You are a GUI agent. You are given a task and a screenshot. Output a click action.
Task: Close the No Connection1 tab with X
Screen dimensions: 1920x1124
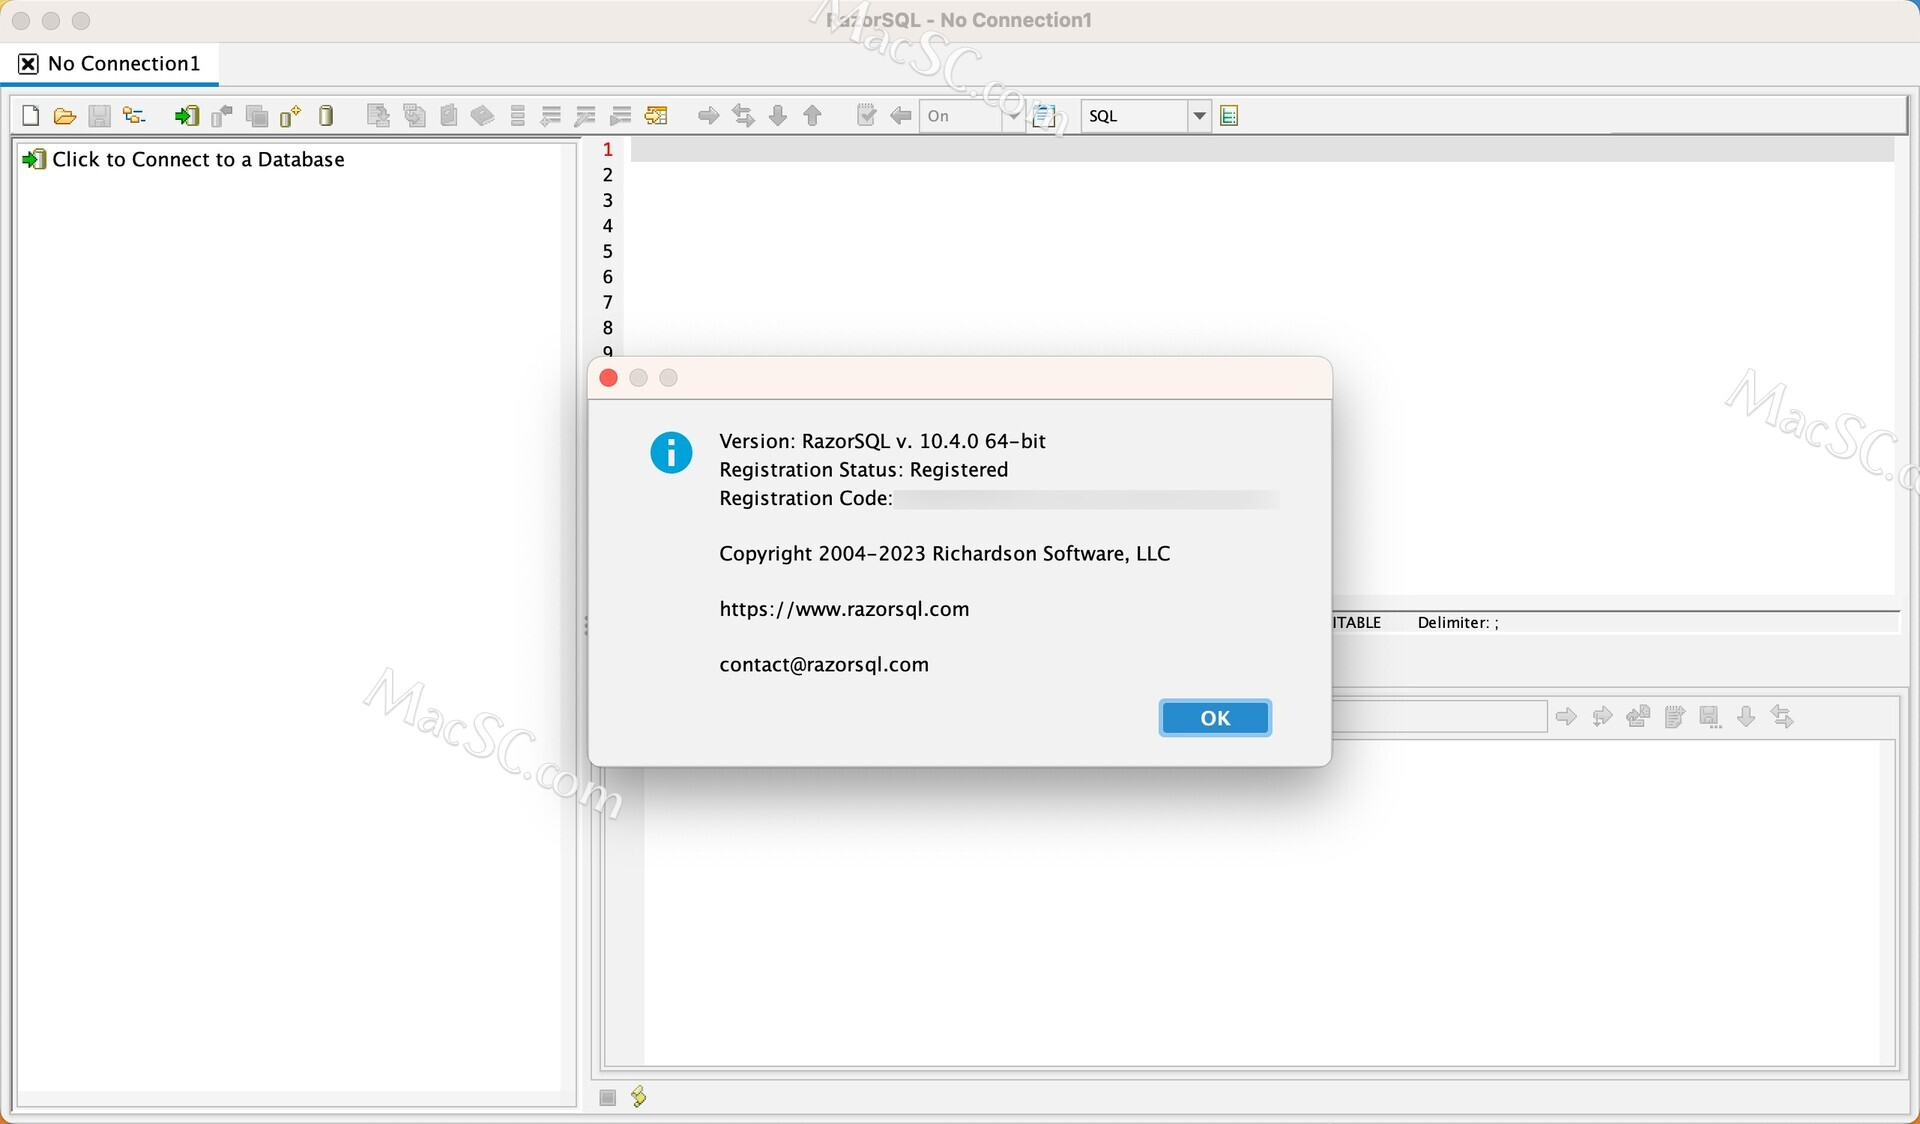click(28, 64)
